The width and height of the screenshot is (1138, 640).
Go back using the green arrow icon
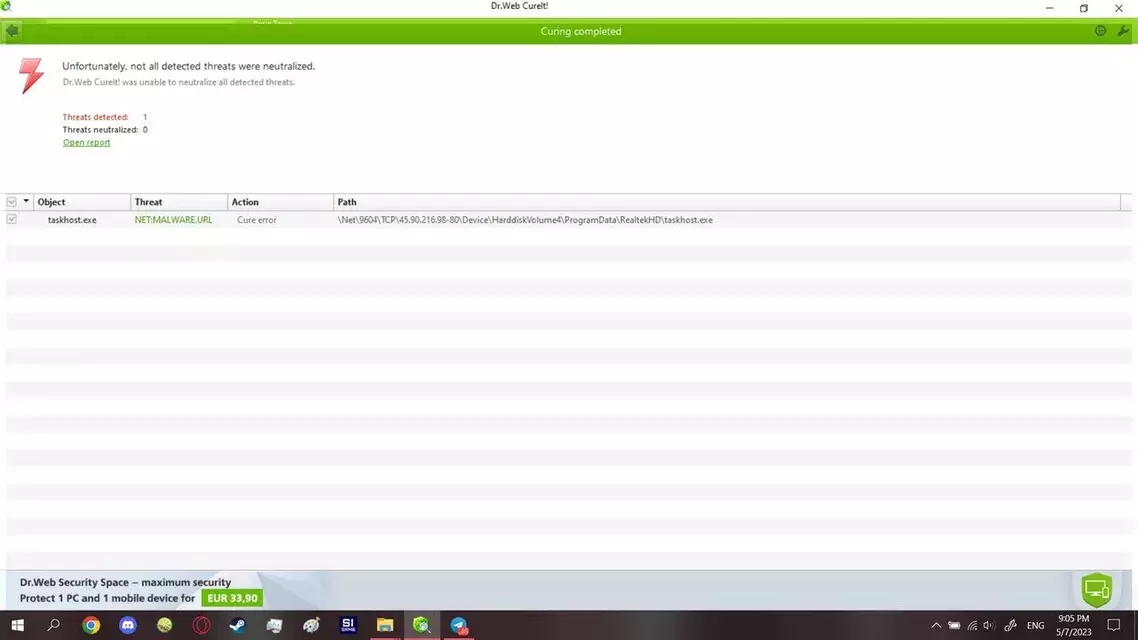coord(12,31)
